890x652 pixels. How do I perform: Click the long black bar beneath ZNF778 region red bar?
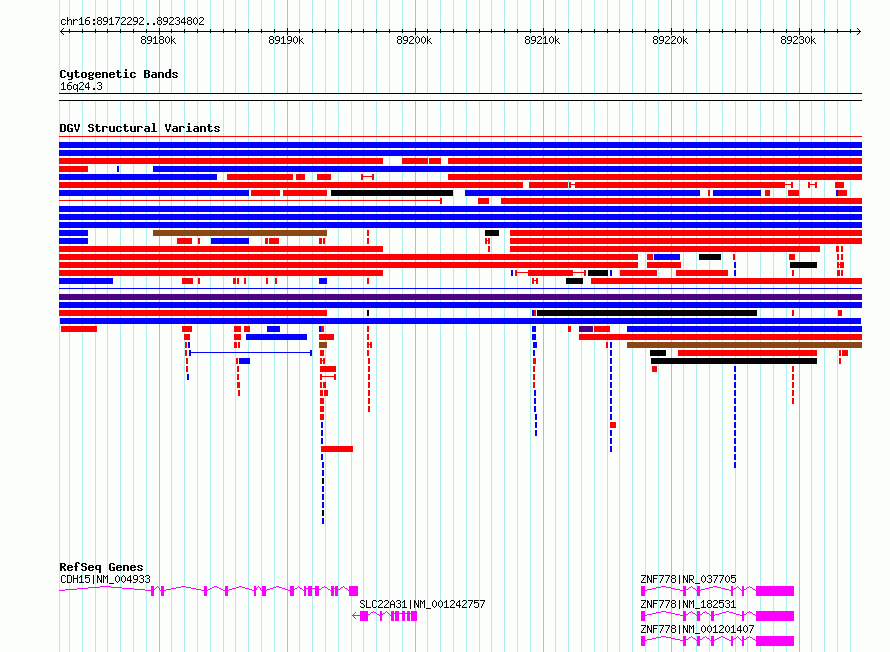[x=734, y=361]
